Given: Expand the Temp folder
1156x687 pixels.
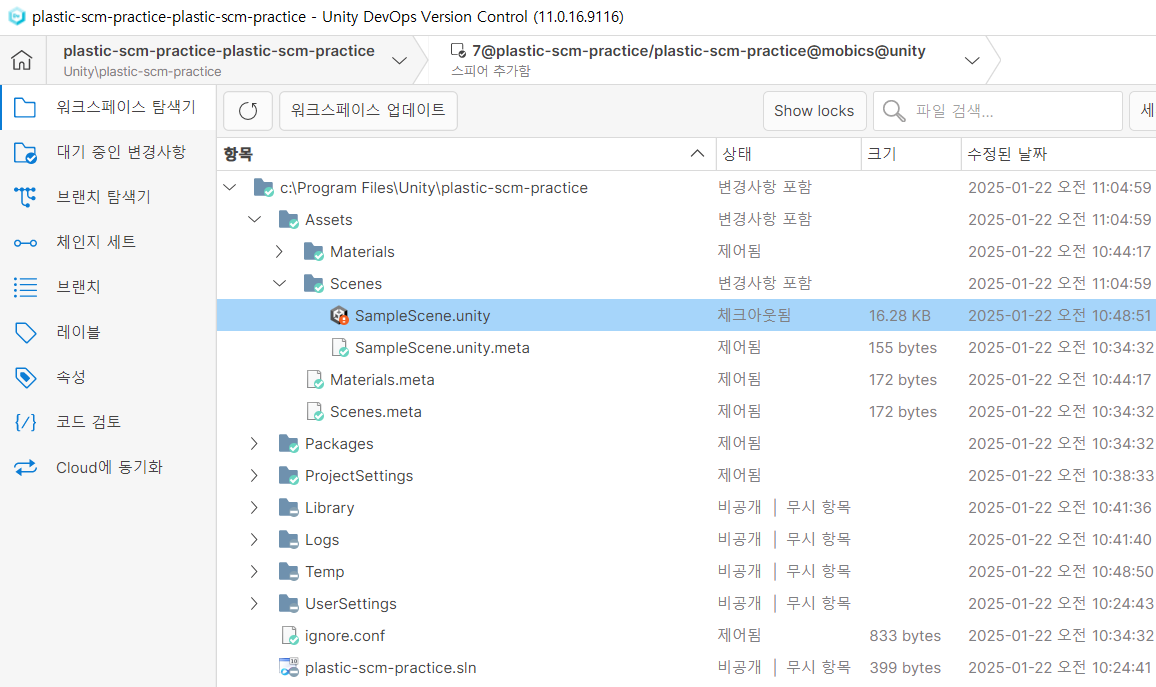Looking at the screenshot, I should click(x=254, y=572).
